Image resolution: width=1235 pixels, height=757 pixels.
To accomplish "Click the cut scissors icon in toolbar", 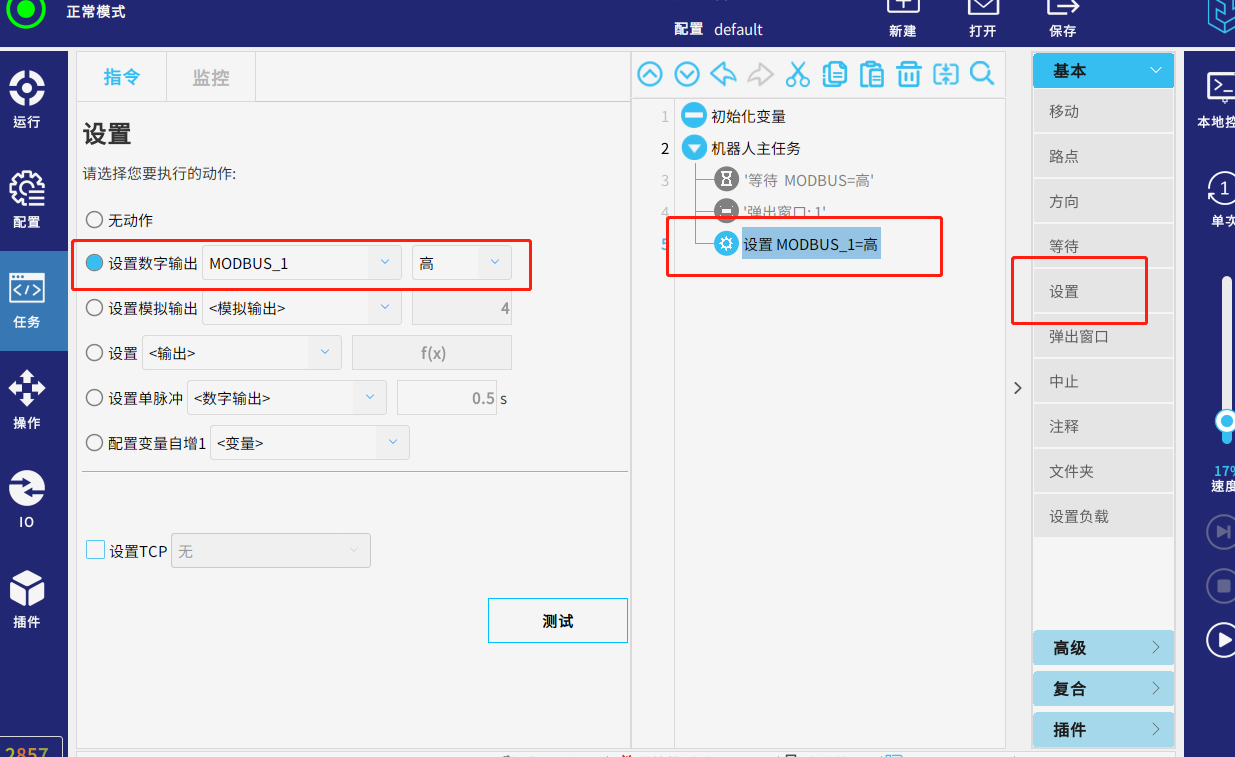I will [797, 74].
